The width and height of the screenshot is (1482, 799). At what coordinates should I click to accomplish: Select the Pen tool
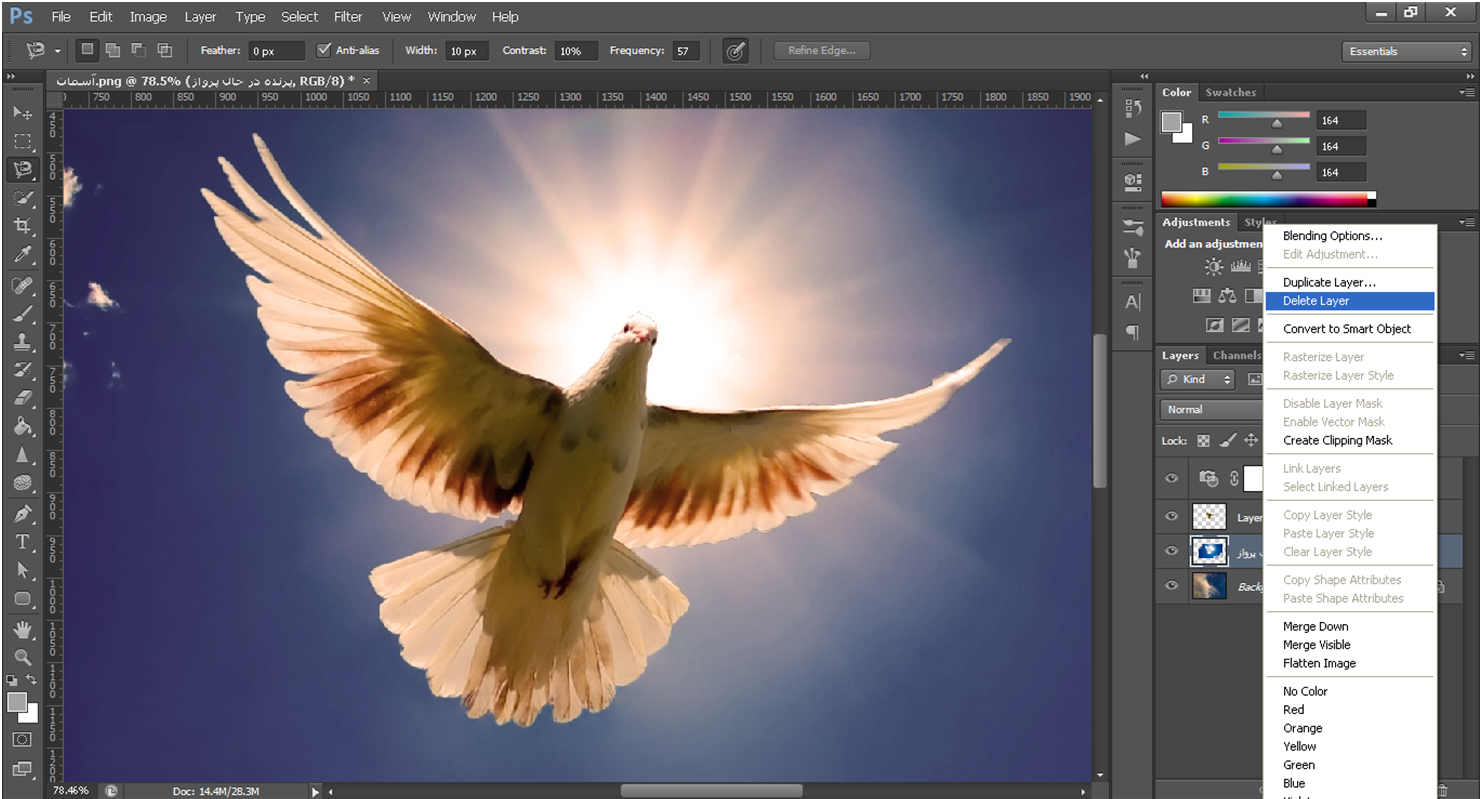click(x=23, y=514)
